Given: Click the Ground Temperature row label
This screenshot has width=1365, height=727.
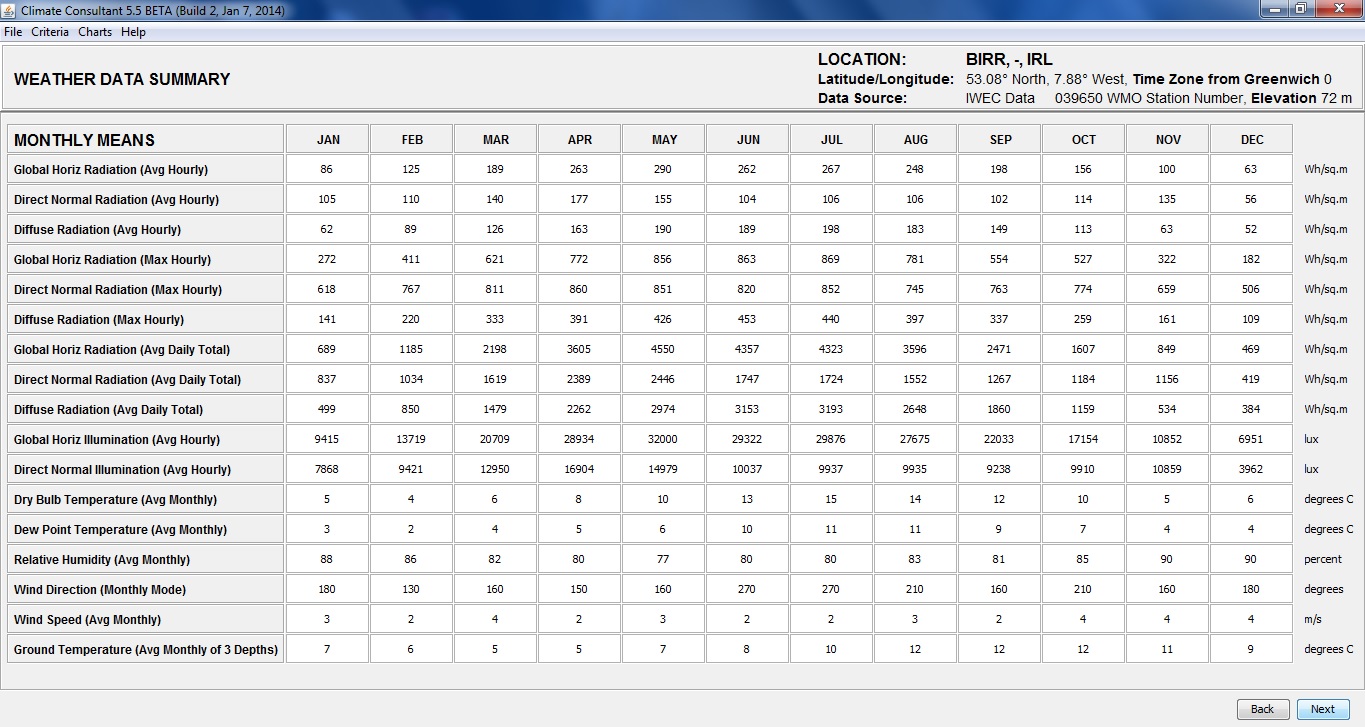Looking at the screenshot, I should [x=145, y=650].
